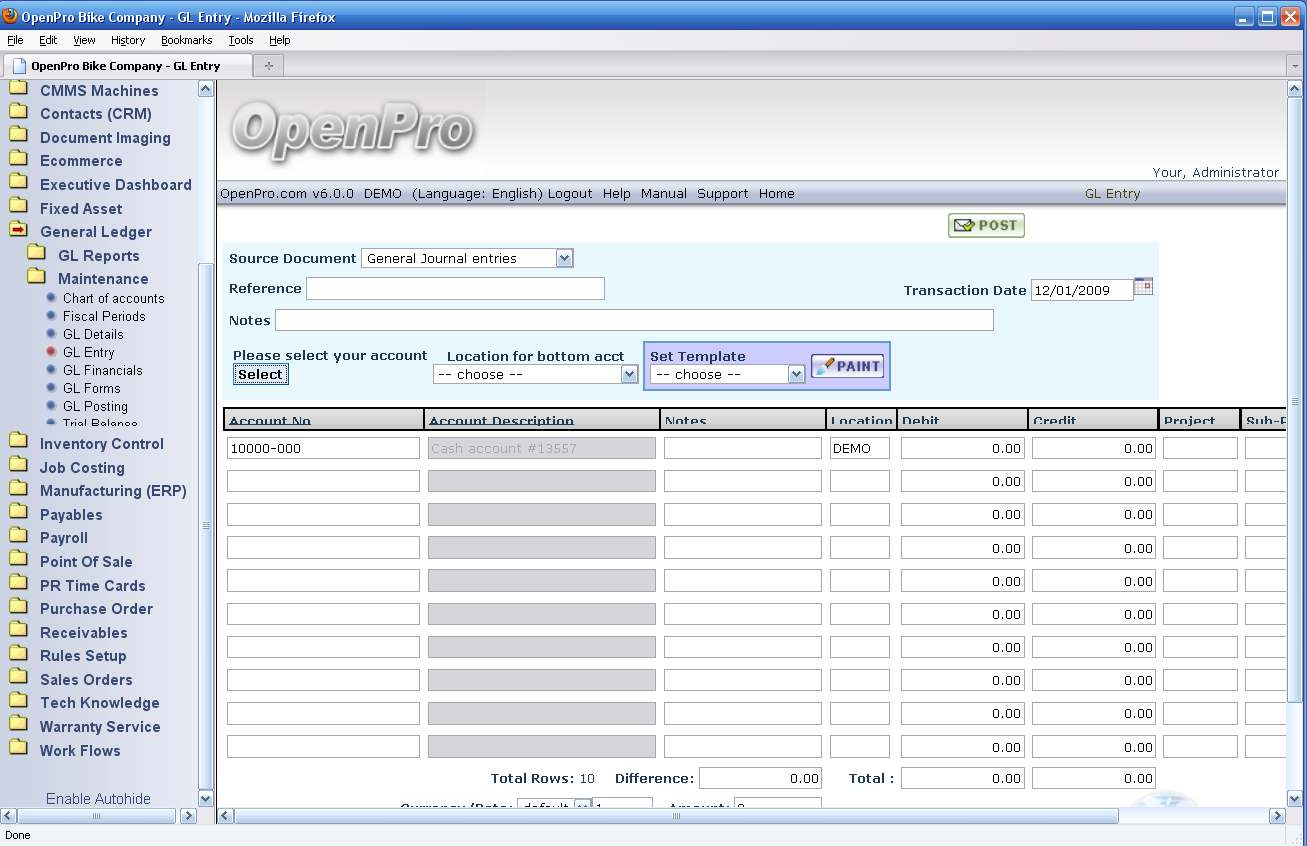Click the Reference input field

(x=455, y=289)
